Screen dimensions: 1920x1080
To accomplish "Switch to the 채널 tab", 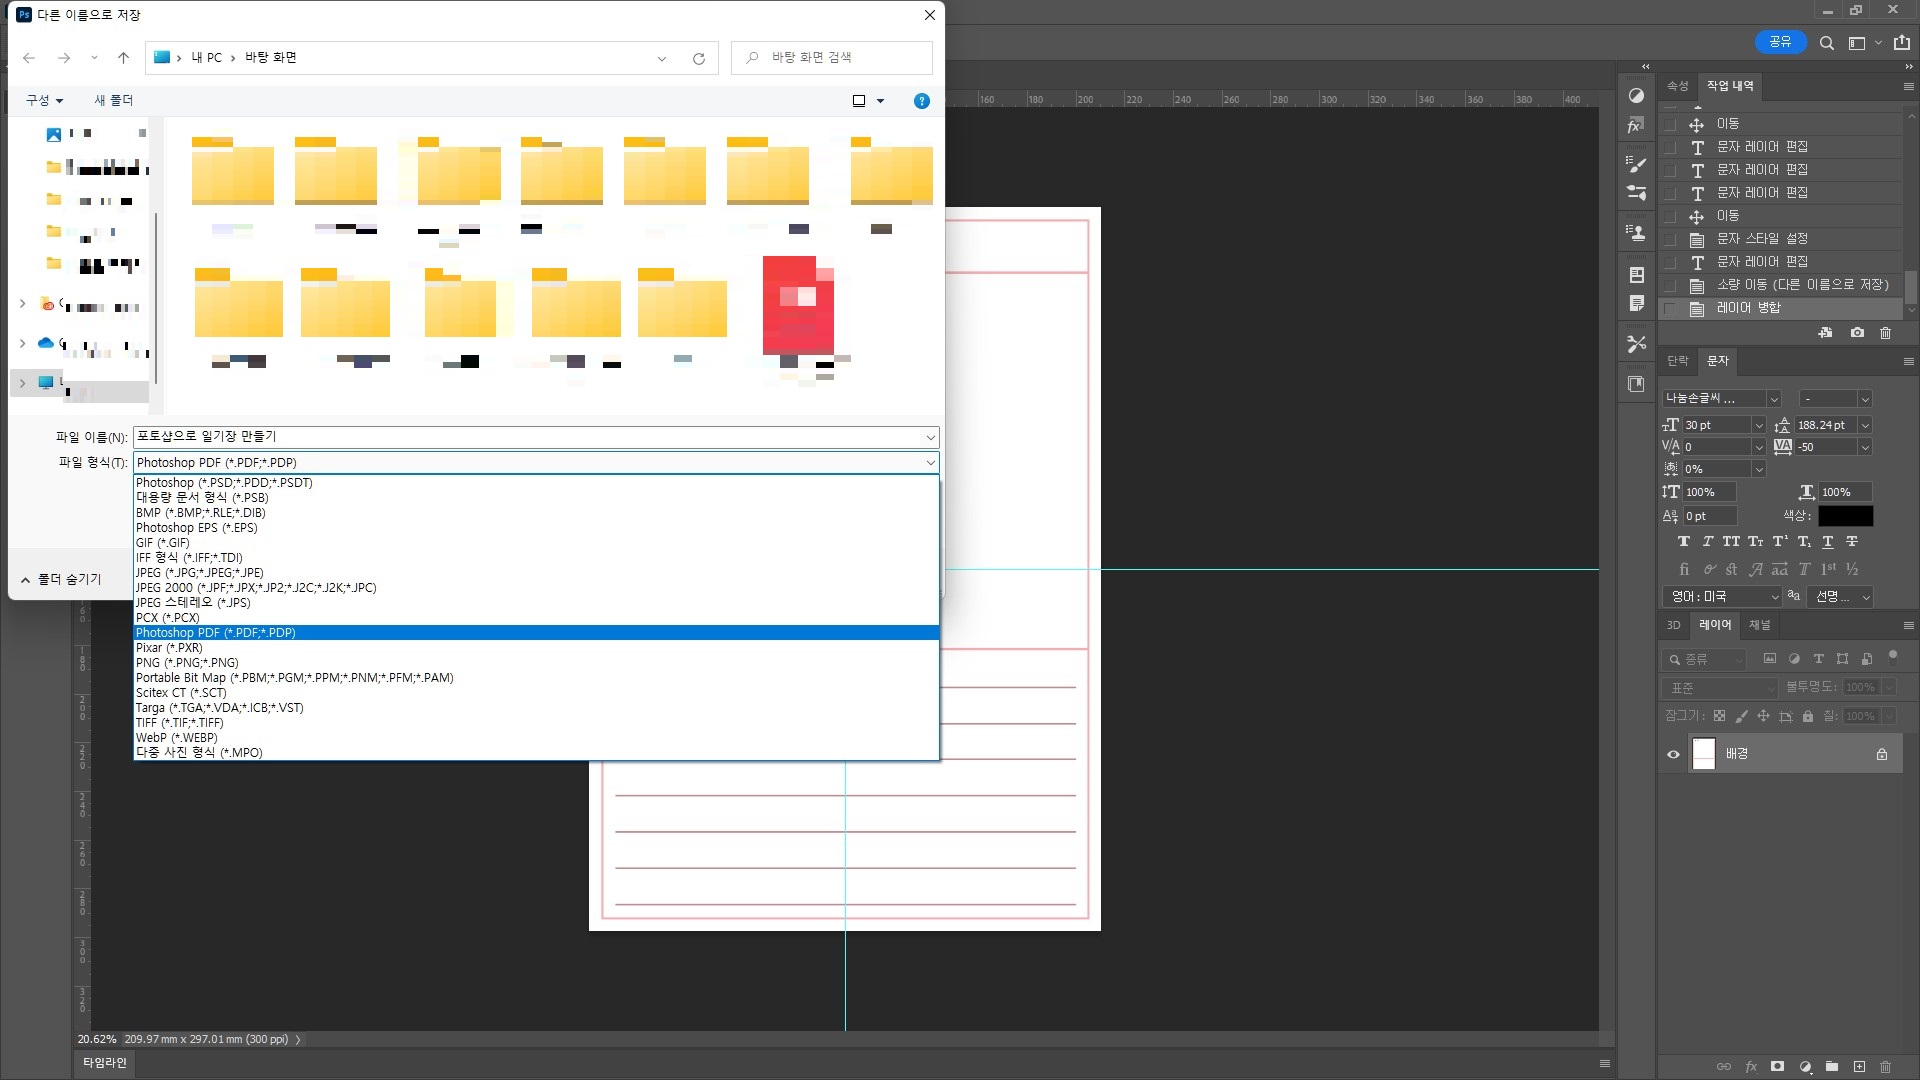I will click(x=1759, y=625).
